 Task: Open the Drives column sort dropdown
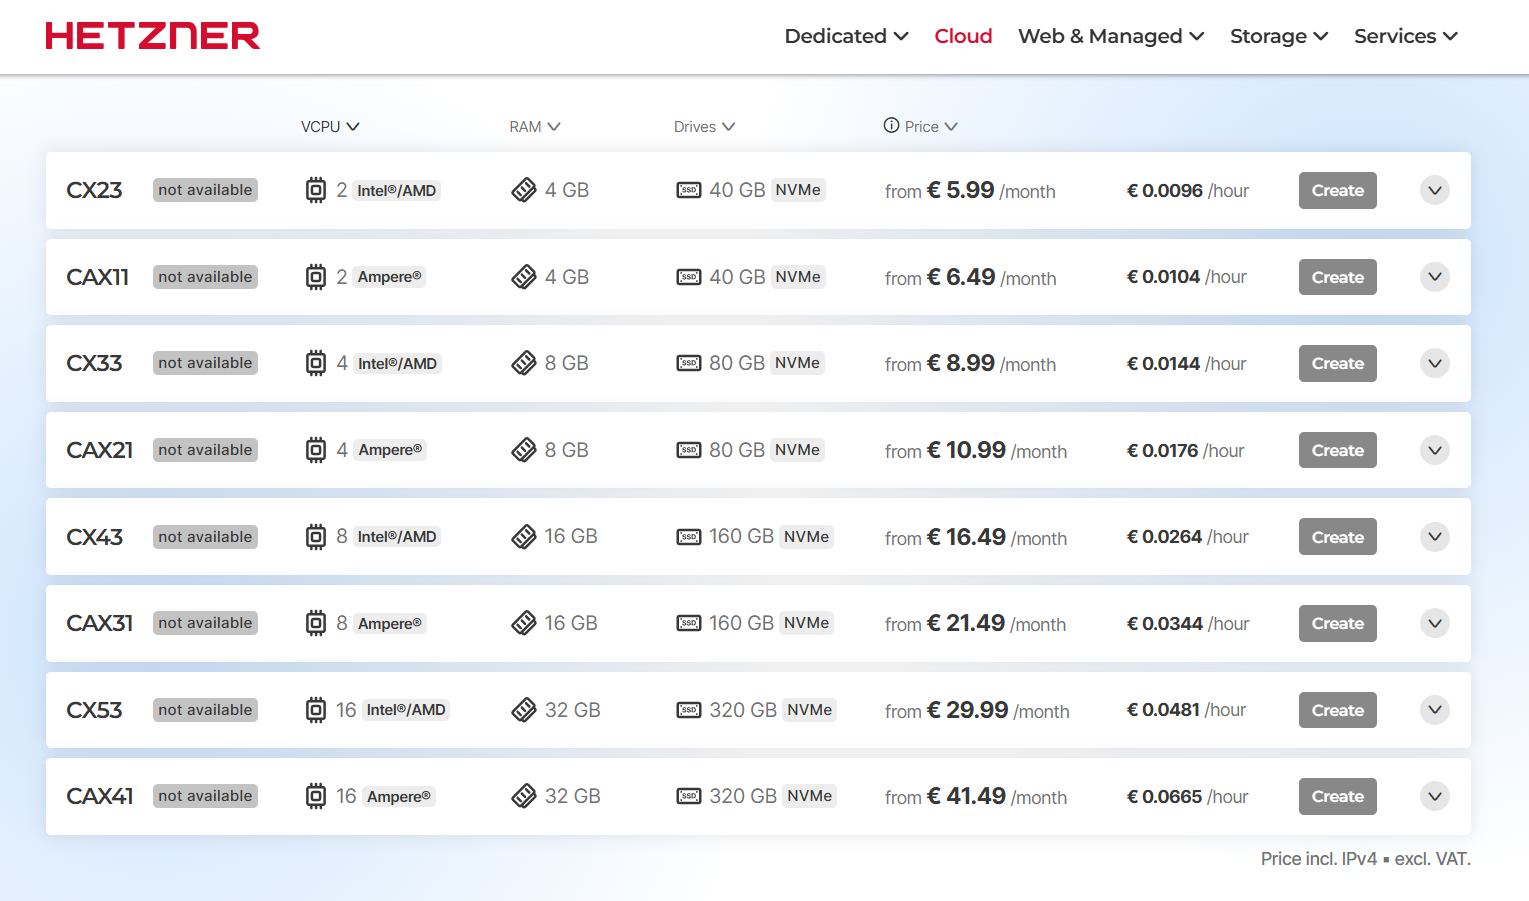click(x=704, y=127)
